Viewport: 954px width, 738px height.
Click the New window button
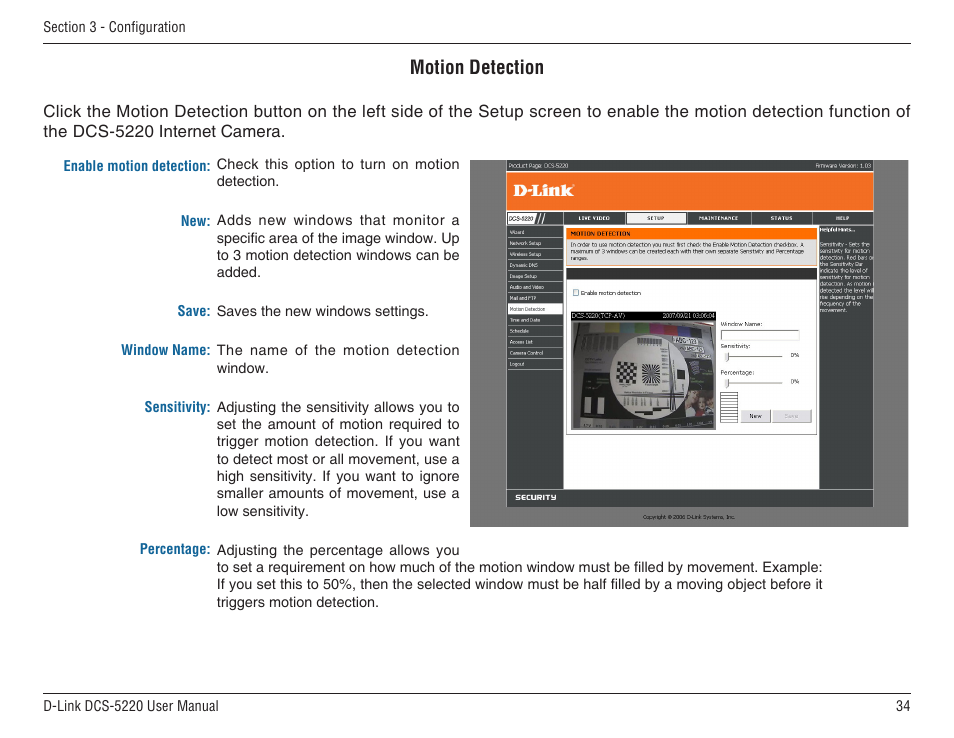756,416
